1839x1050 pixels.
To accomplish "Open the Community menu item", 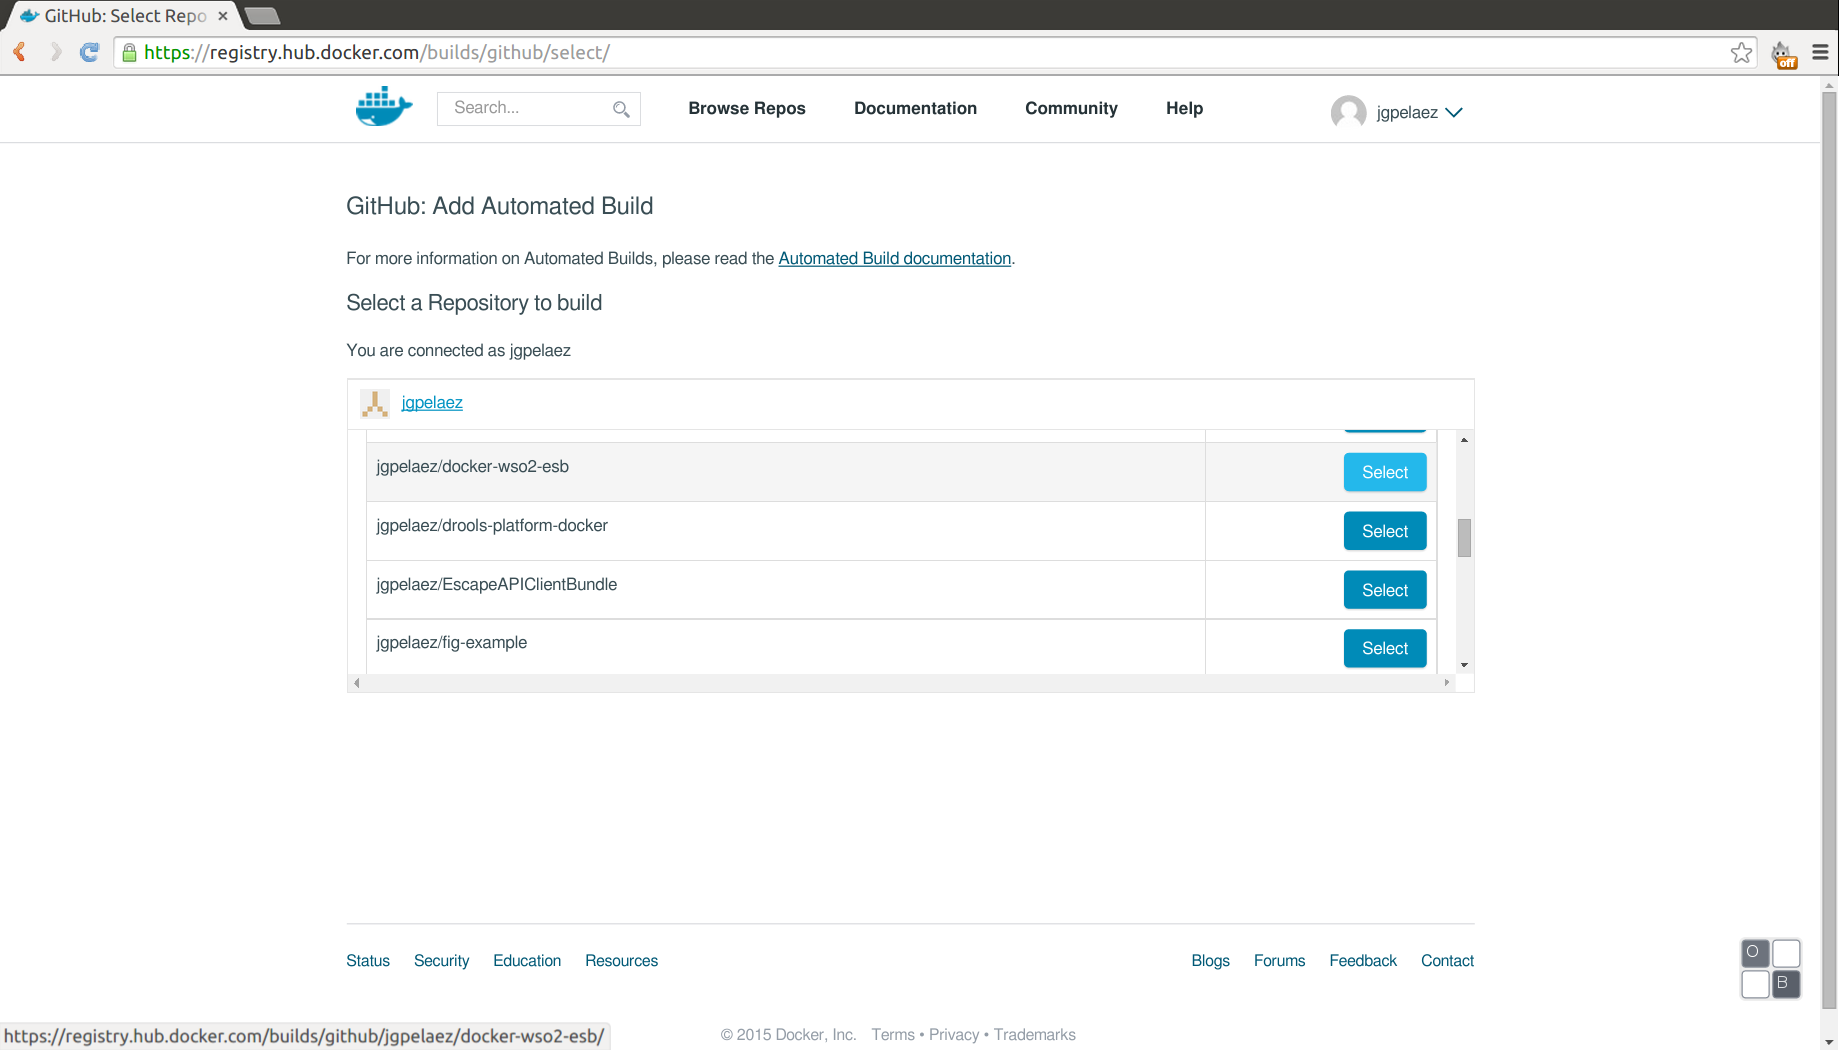I will coord(1071,108).
